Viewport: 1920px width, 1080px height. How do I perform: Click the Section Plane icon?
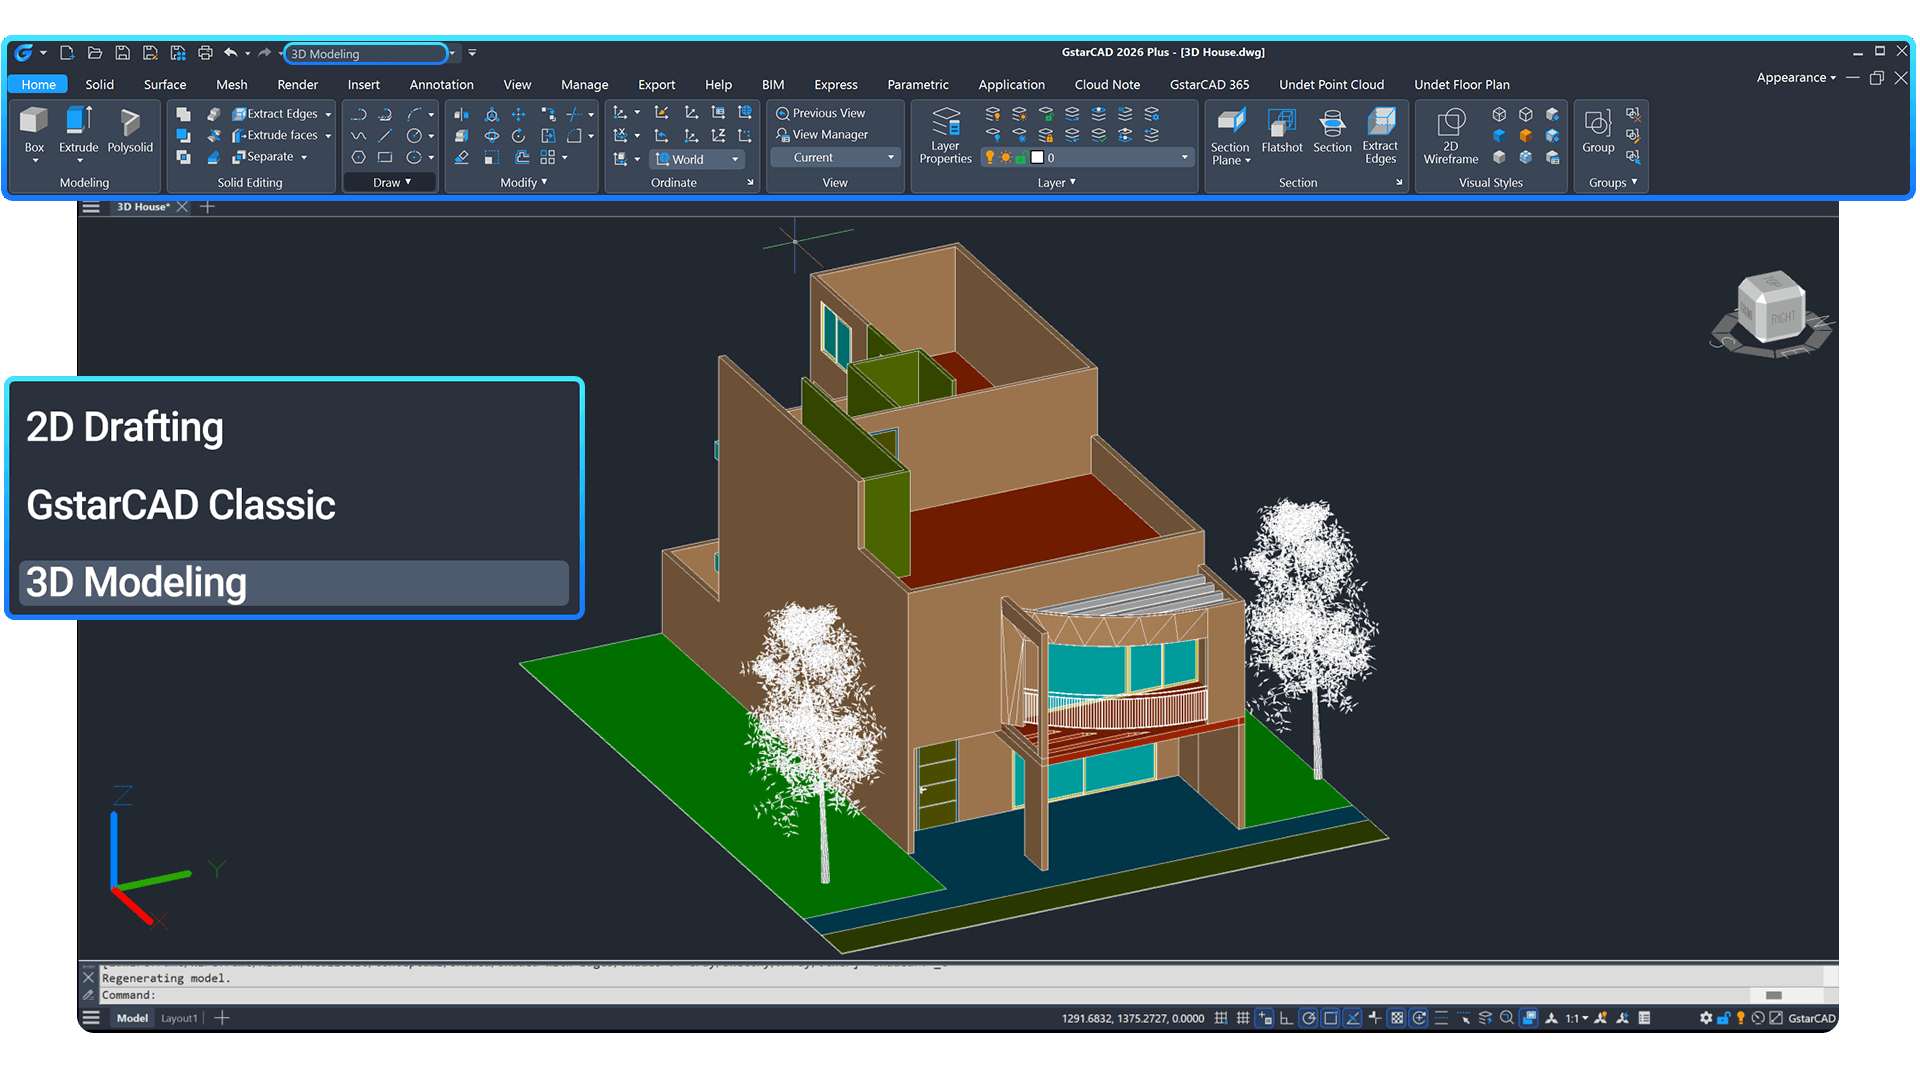coord(1230,122)
